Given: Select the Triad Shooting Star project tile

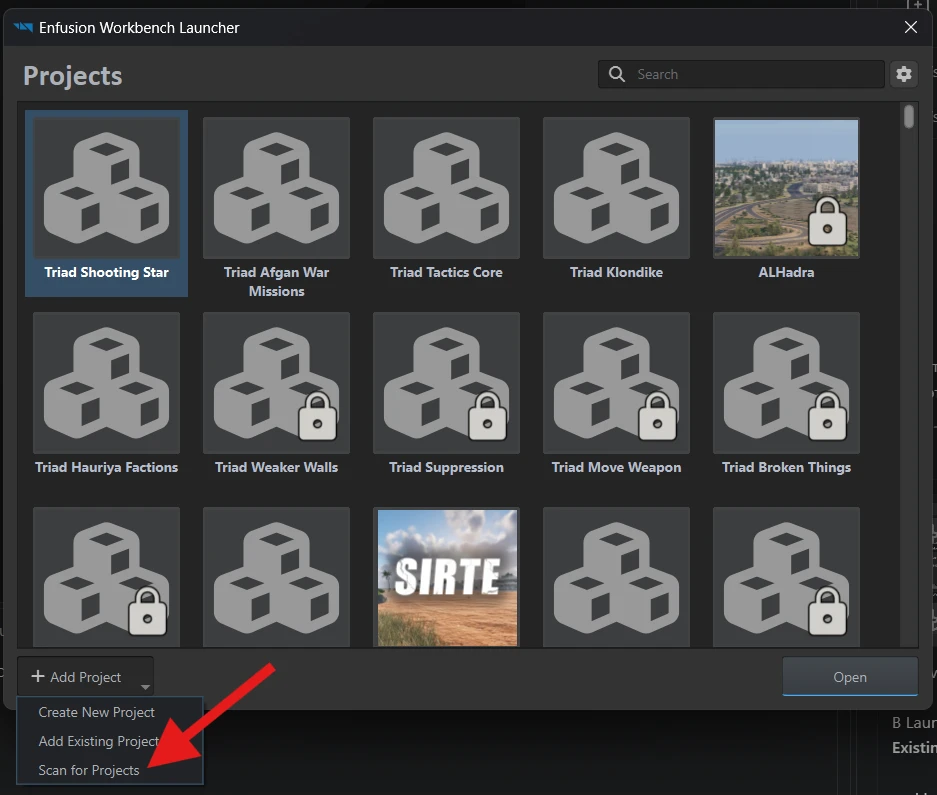Looking at the screenshot, I should 106,203.
